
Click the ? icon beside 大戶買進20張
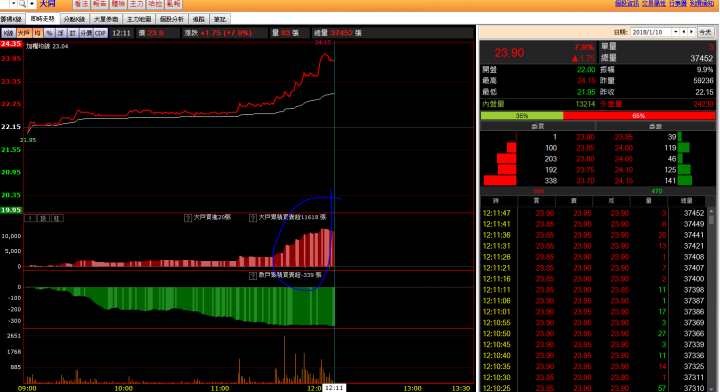click(188, 218)
